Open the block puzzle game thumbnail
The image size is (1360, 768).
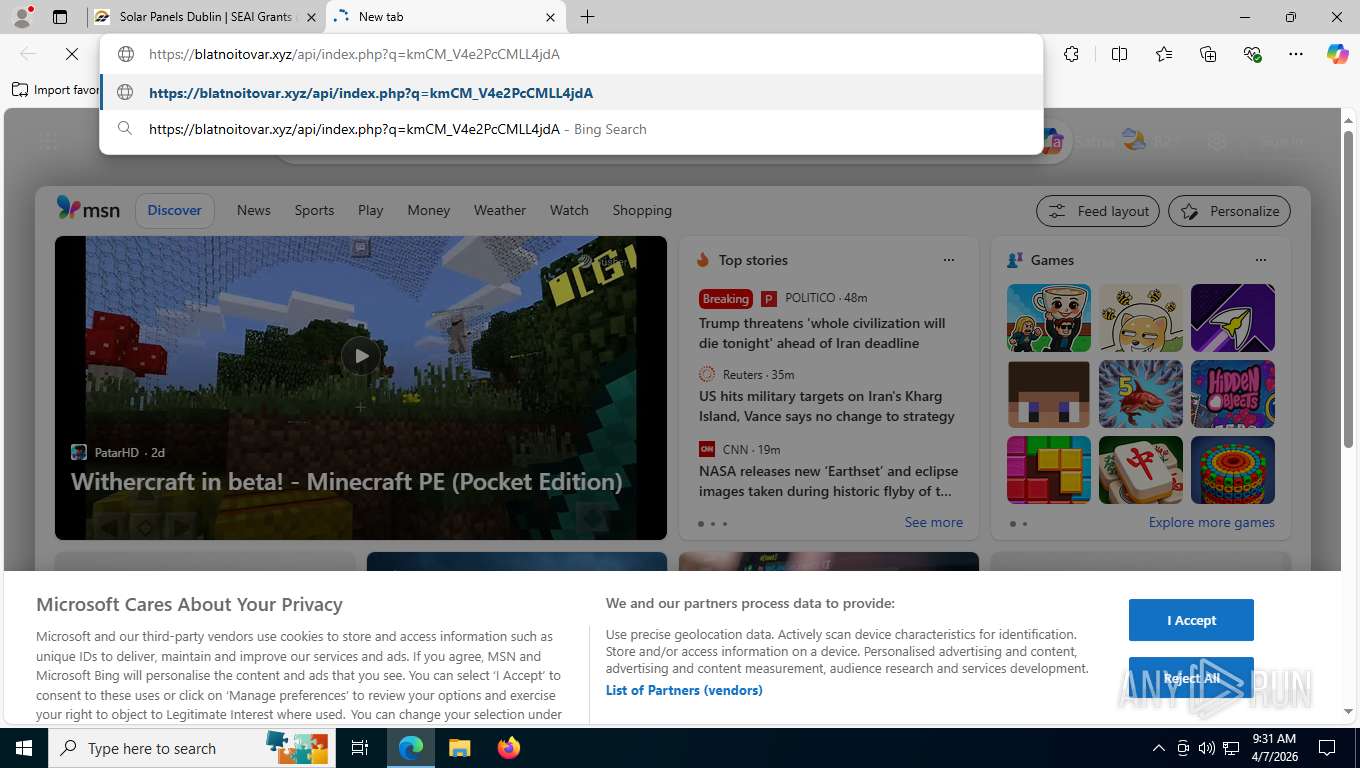tap(1049, 470)
